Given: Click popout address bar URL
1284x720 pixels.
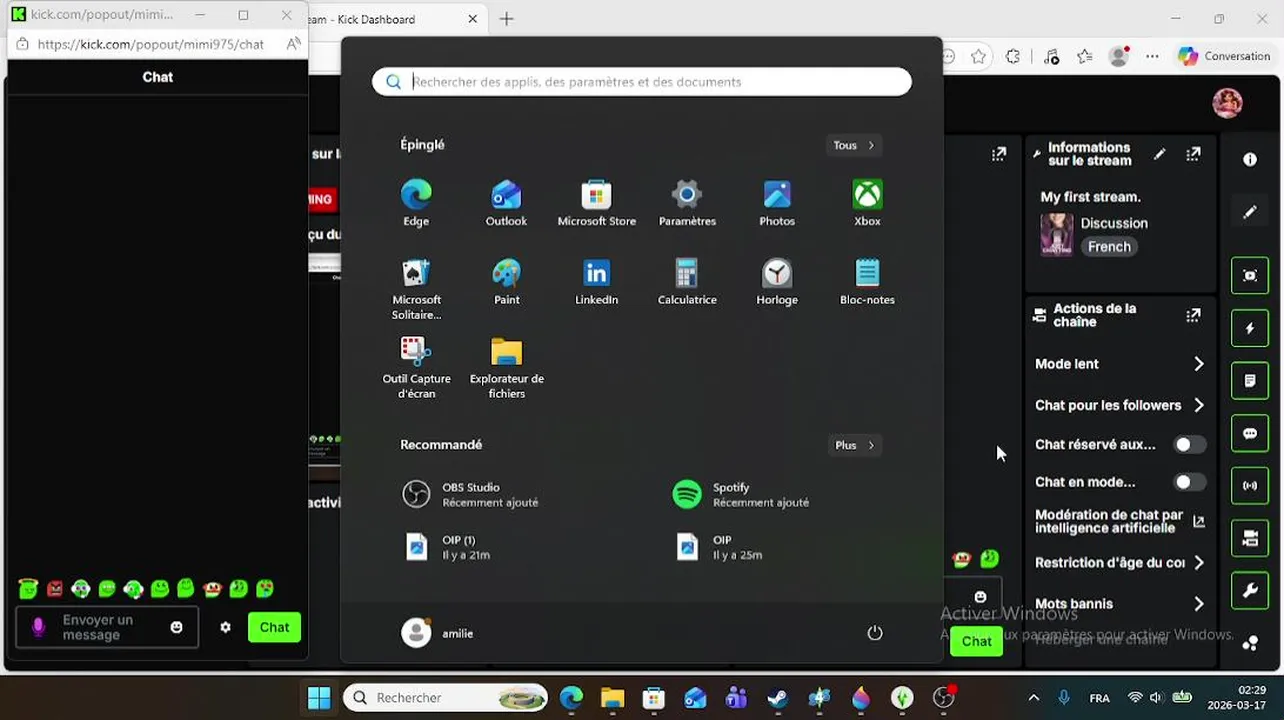Looking at the screenshot, I should pos(150,44).
